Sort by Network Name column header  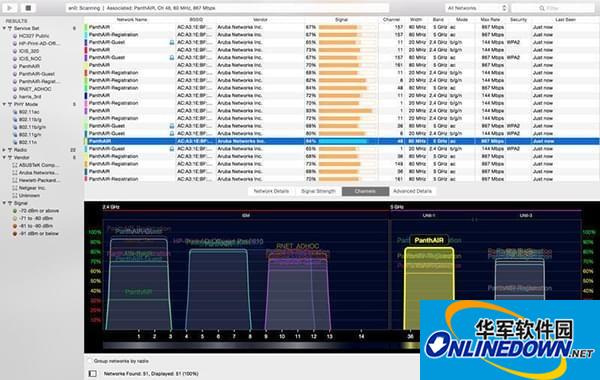(132, 20)
